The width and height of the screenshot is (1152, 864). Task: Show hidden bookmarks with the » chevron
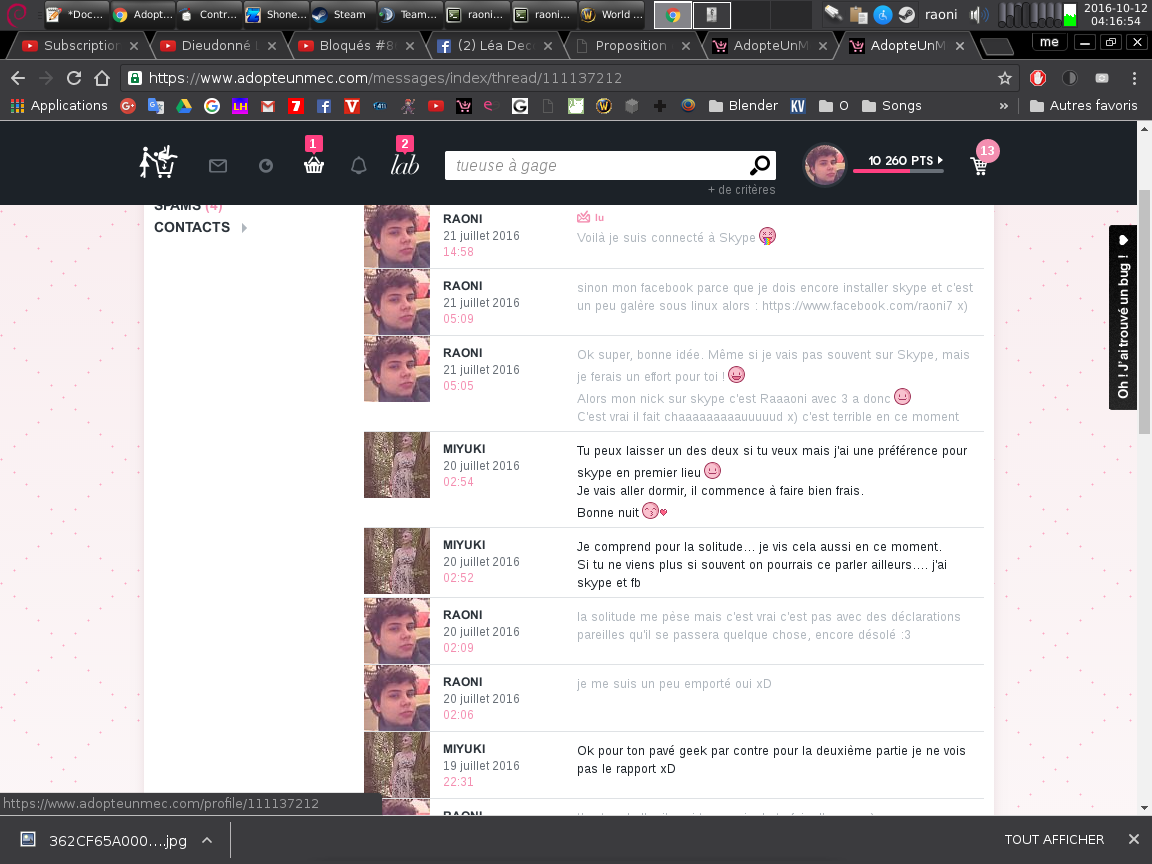1004,106
